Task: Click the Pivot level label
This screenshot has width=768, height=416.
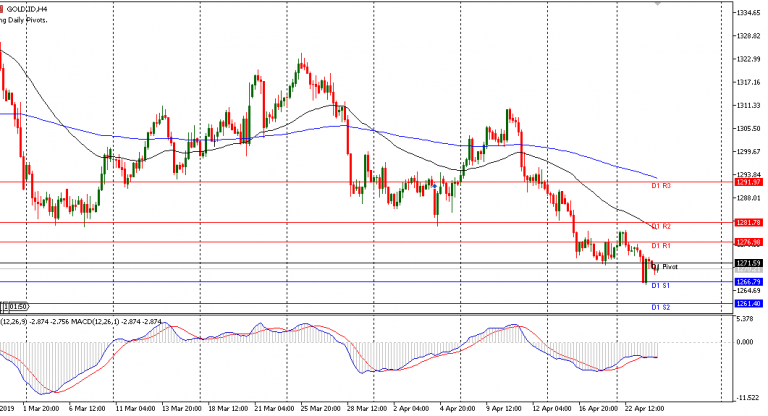Action: [x=670, y=267]
